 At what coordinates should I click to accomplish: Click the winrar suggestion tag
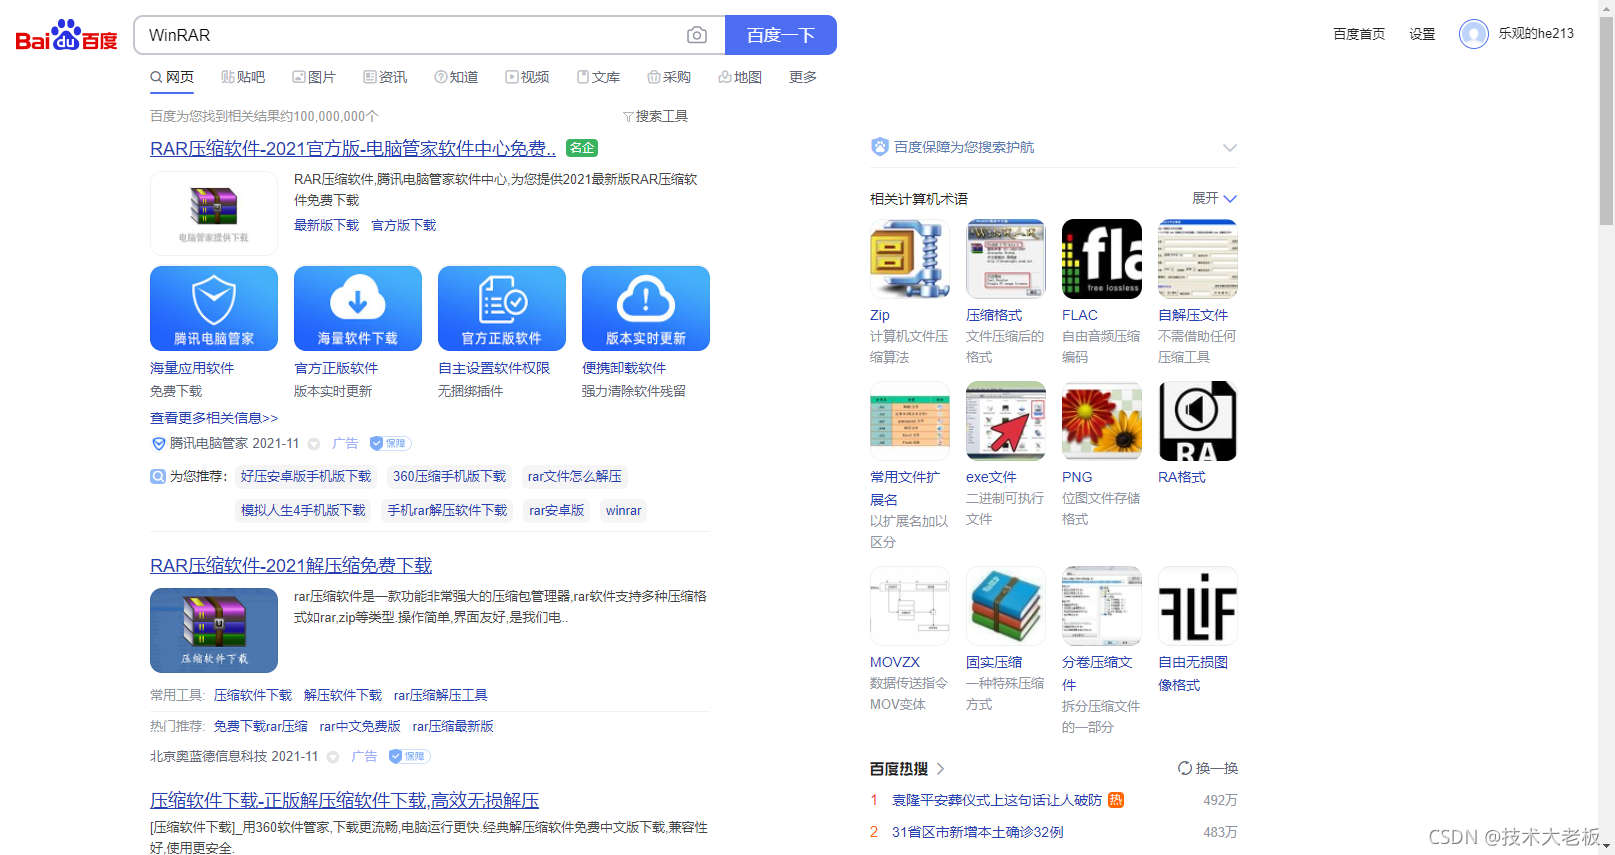[624, 510]
